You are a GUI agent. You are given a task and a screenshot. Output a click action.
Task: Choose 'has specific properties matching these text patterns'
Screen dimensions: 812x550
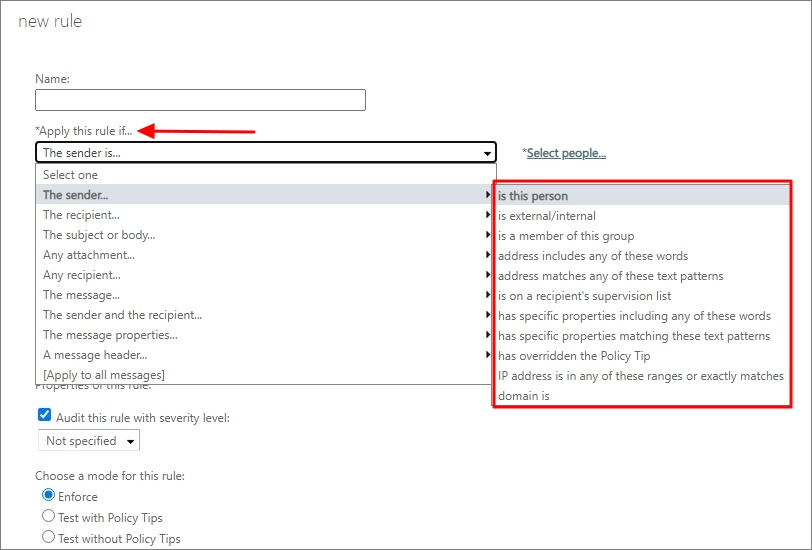tap(642, 336)
